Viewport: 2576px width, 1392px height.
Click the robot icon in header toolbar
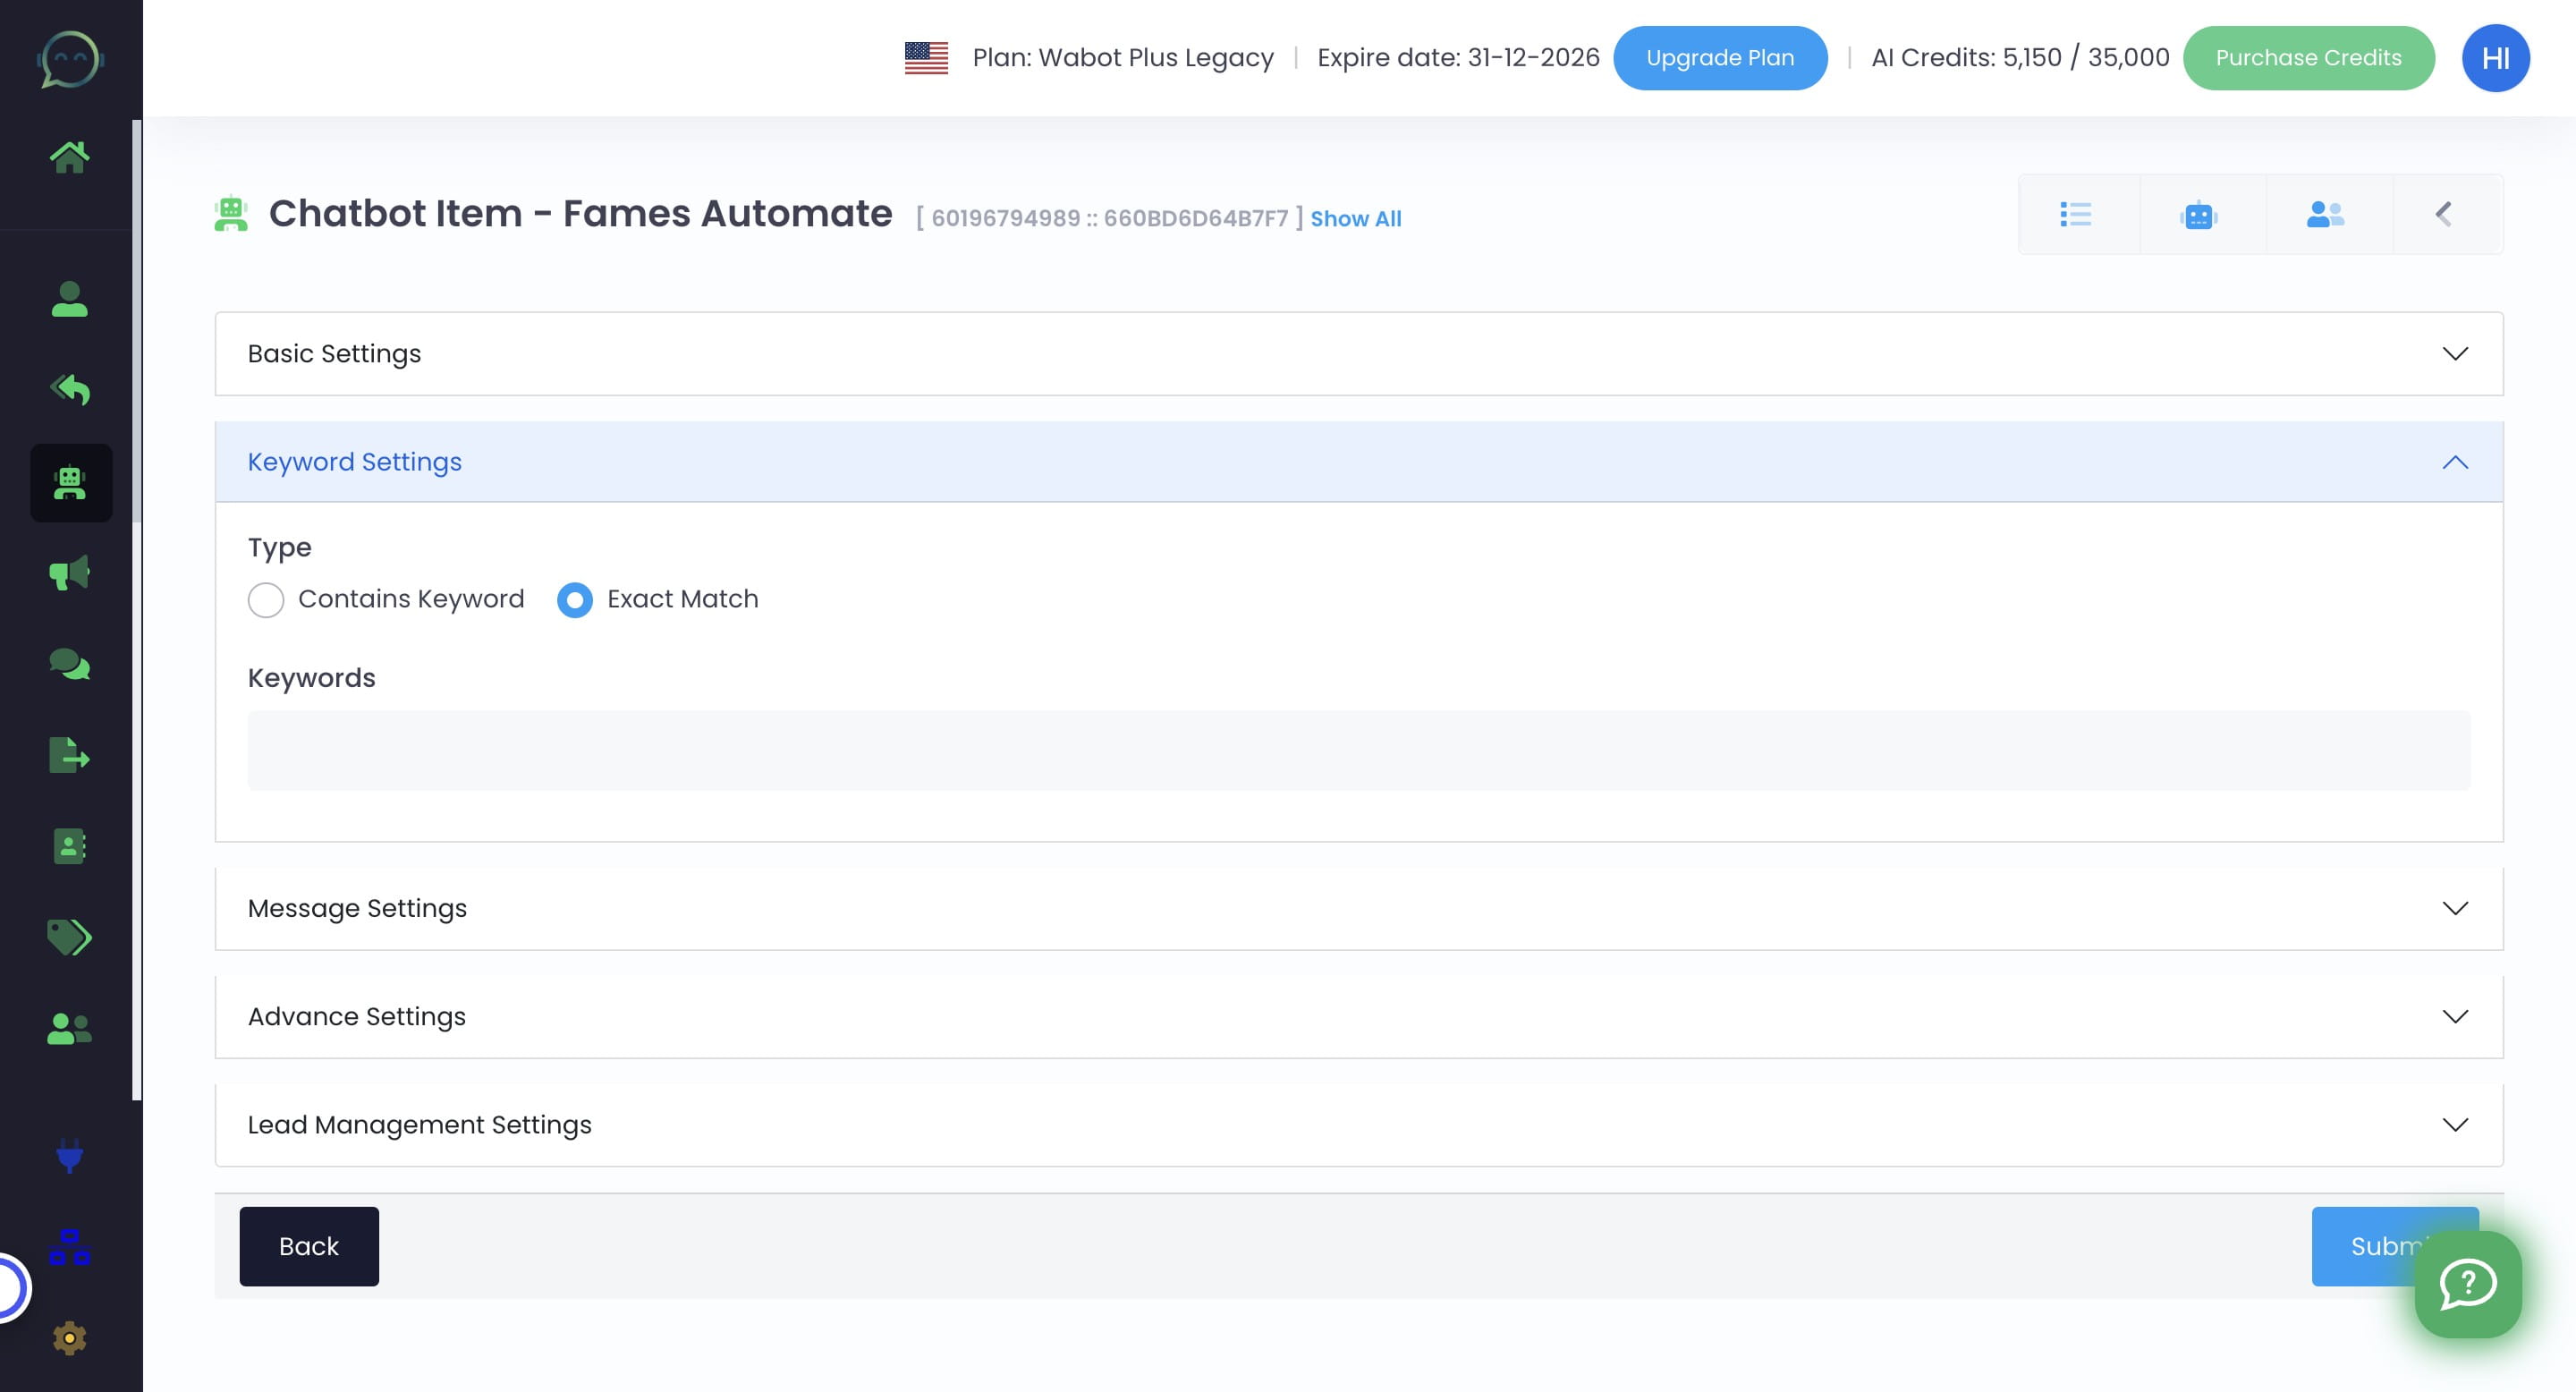(2199, 215)
